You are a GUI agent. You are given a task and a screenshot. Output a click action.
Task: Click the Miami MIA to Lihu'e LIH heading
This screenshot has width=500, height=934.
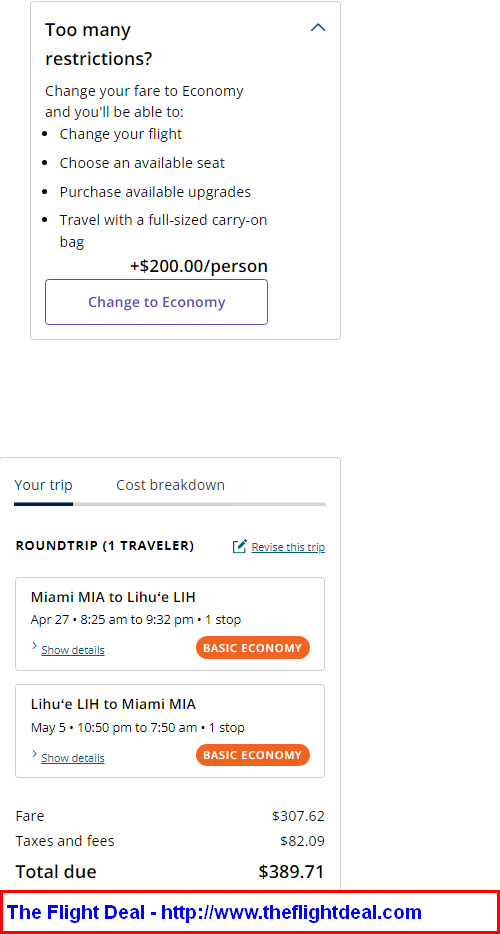pos(113,597)
